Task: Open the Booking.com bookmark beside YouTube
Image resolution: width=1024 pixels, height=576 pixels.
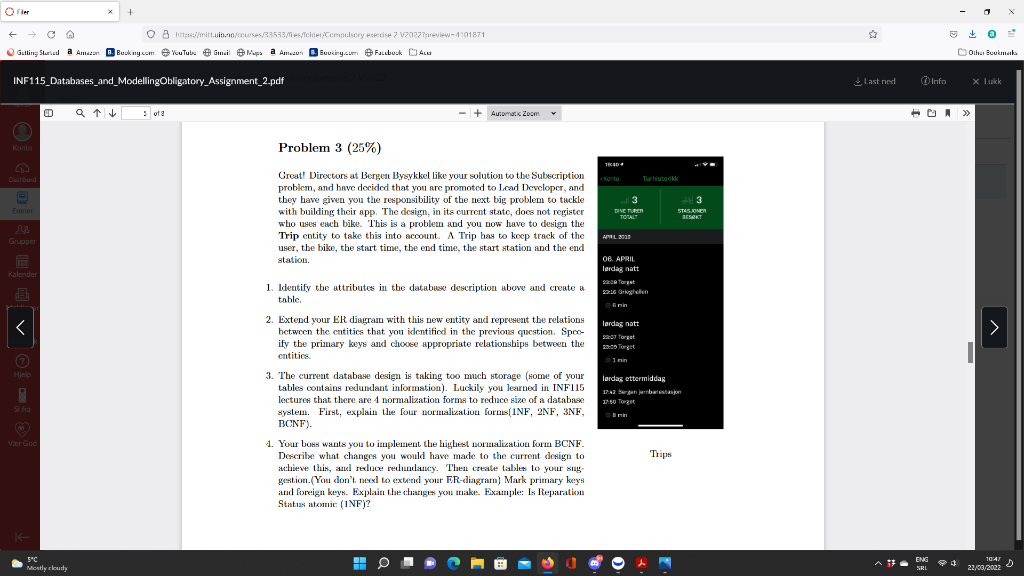Action: click(x=130, y=52)
